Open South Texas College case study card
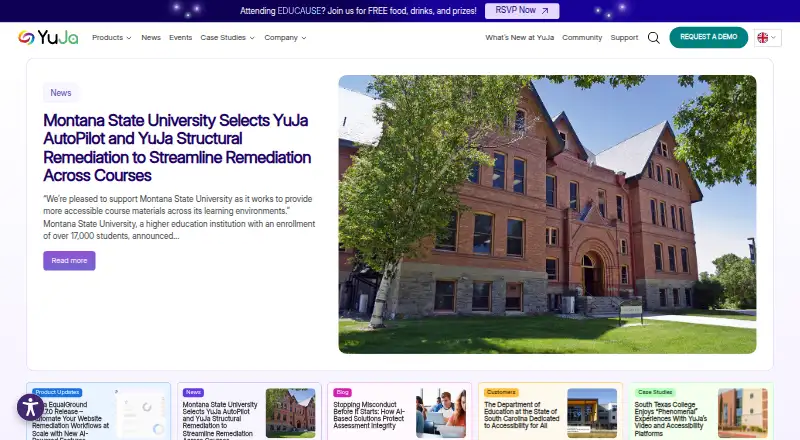 [x=701, y=411]
